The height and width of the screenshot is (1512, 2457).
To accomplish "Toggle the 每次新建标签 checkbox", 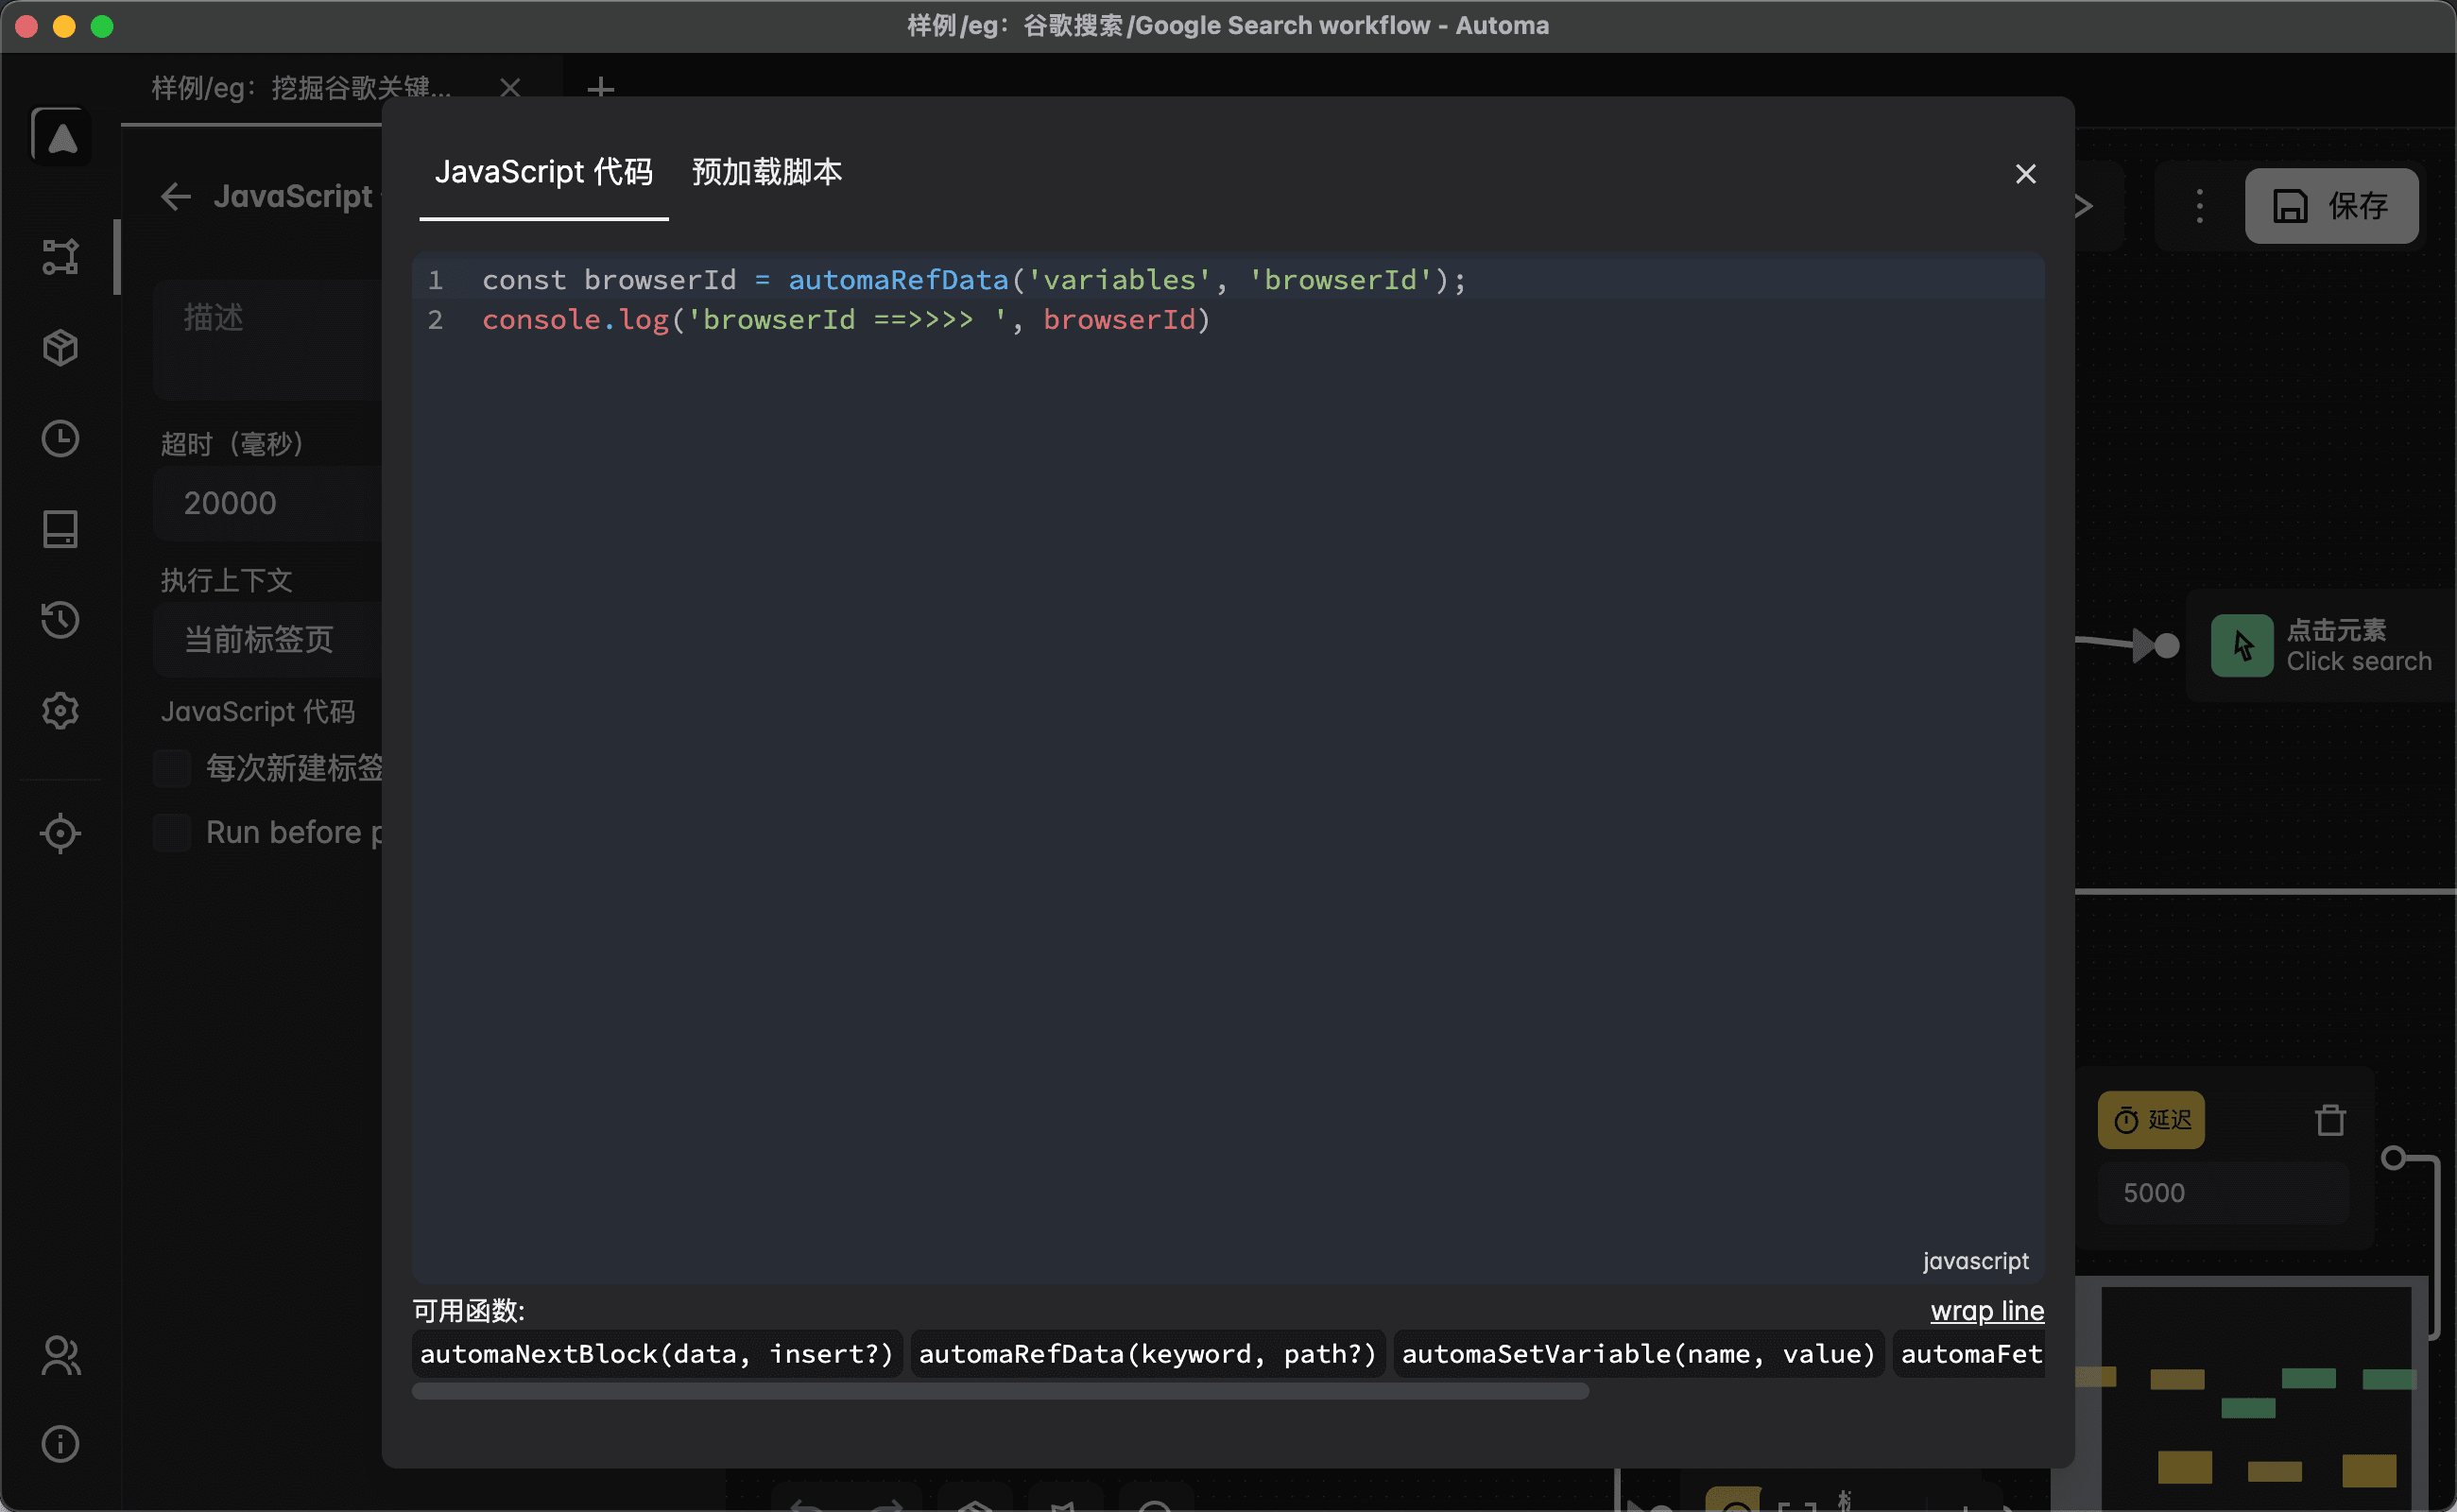I will pos(172,768).
